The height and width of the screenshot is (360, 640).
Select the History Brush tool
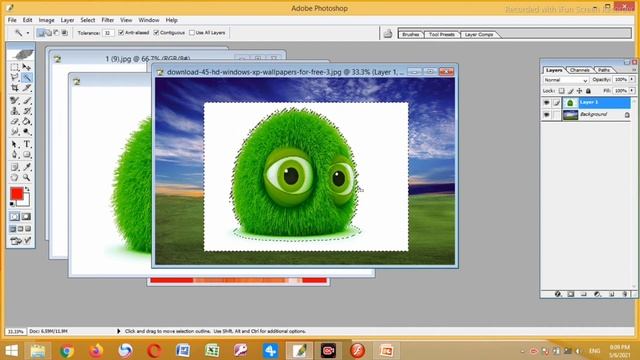[27, 111]
